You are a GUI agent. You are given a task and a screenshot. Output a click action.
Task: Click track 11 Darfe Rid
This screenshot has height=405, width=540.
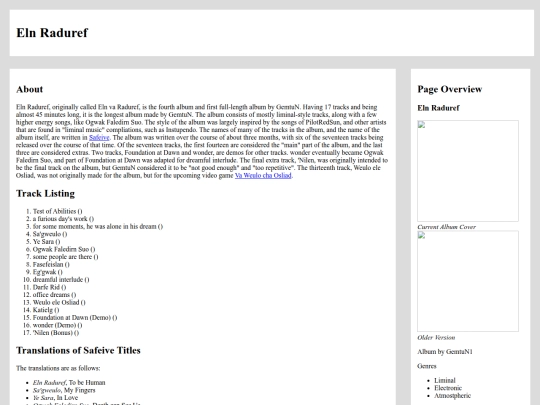point(49,287)
